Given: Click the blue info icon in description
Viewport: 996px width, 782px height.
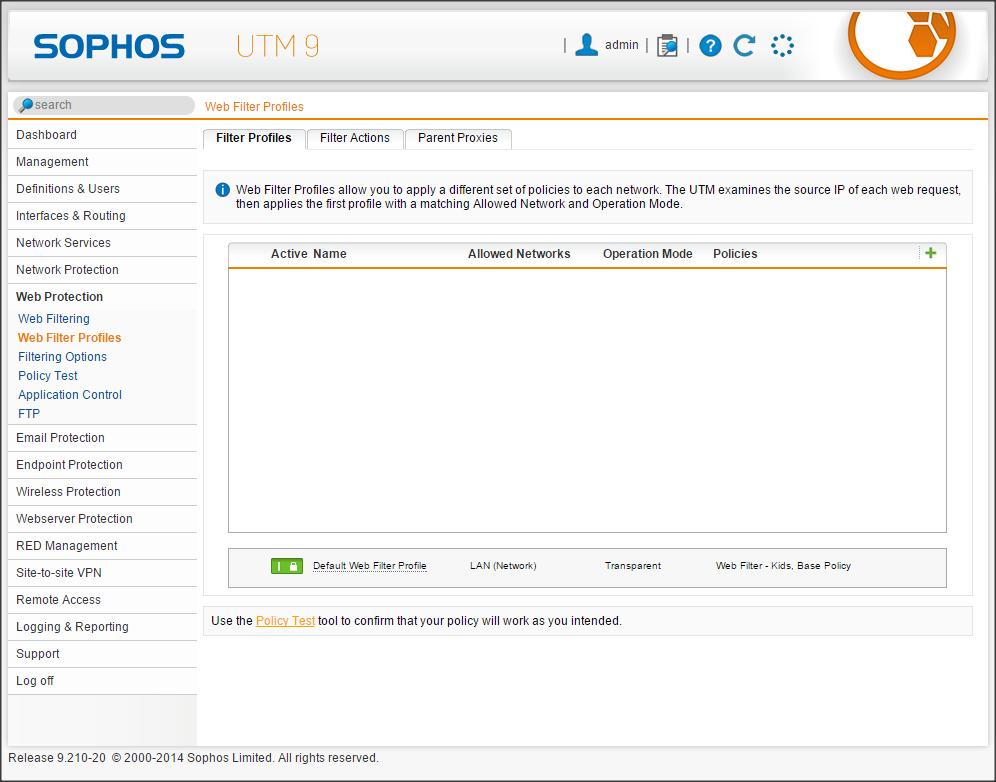Looking at the screenshot, I should point(222,190).
